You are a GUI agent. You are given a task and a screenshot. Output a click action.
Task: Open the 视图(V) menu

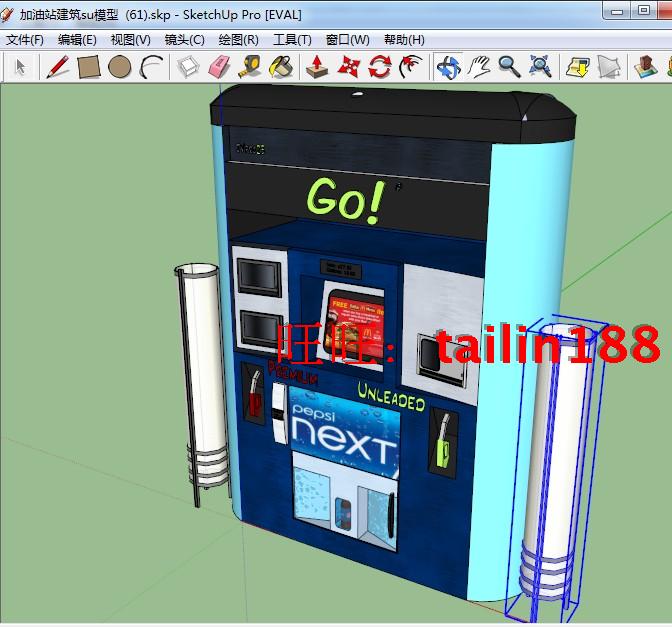[131, 40]
